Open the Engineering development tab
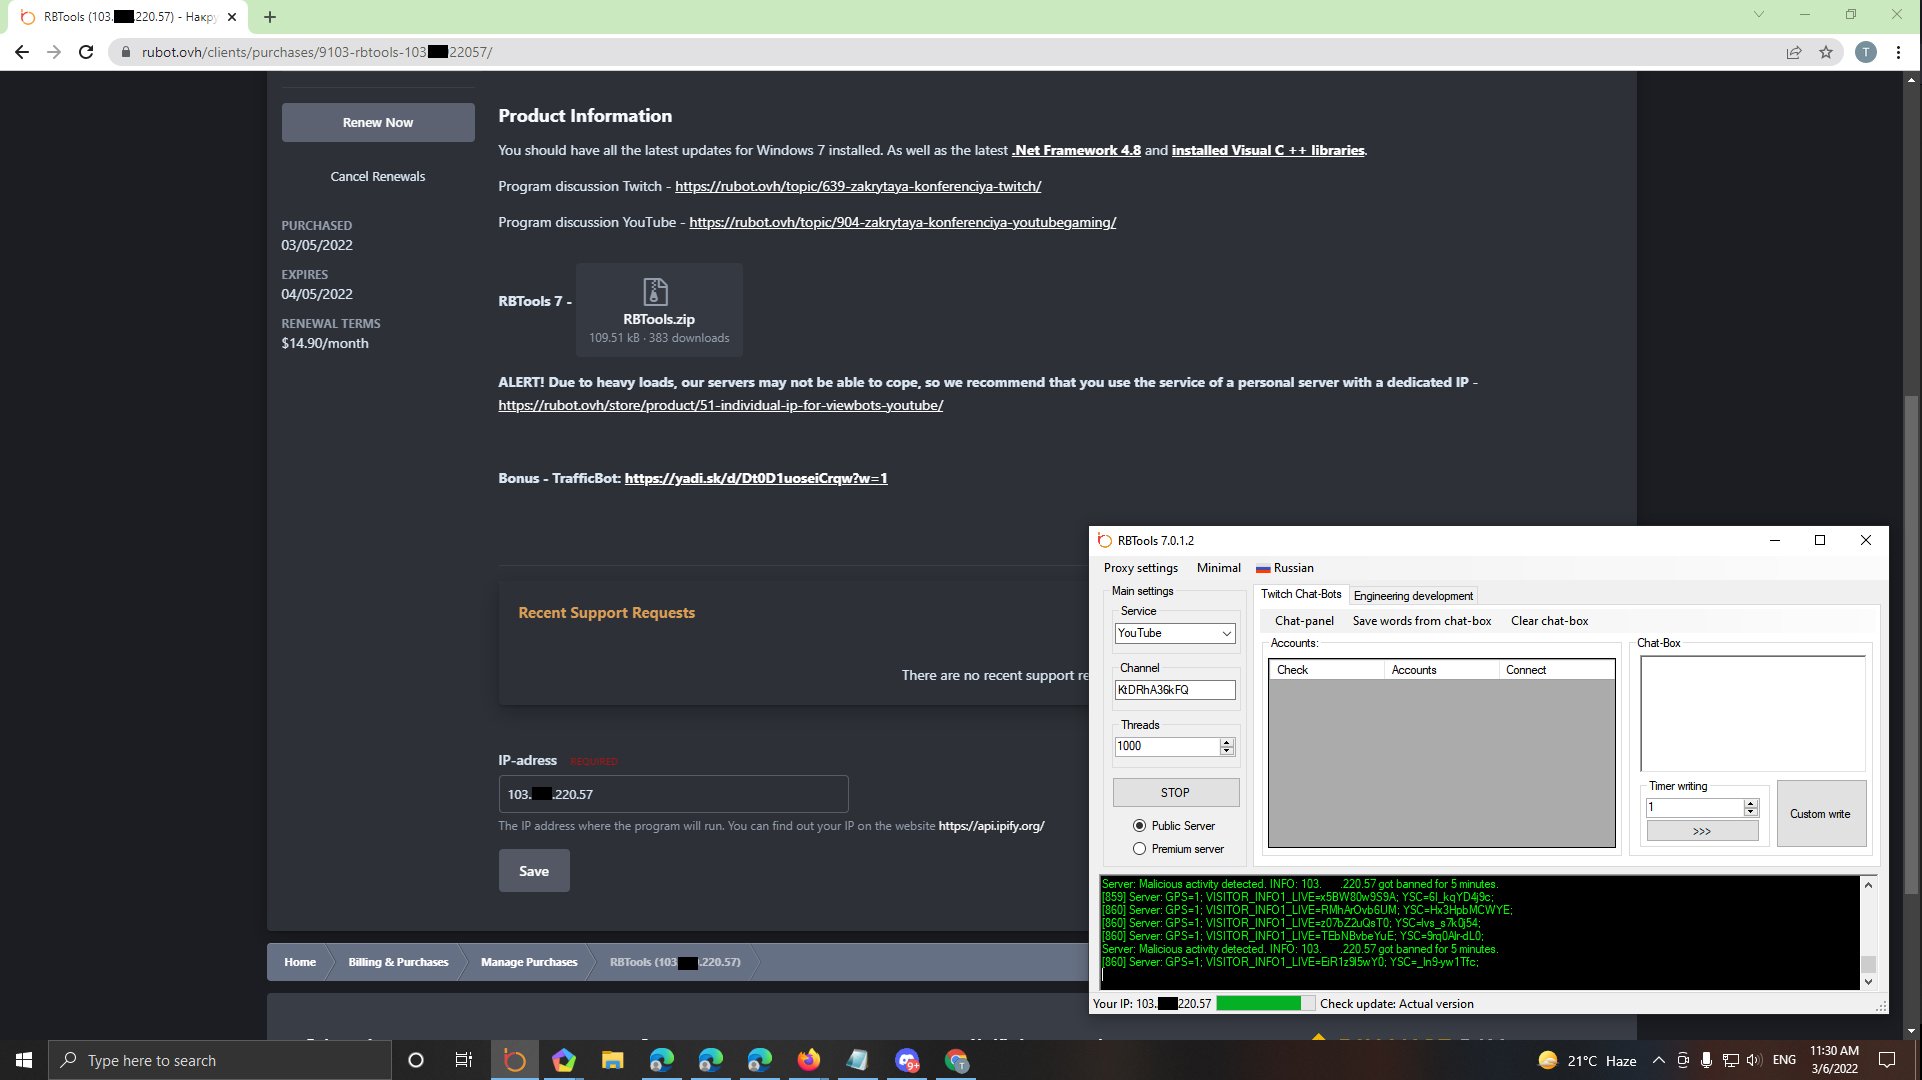The height and width of the screenshot is (1080, 1922). [1412, 596]
